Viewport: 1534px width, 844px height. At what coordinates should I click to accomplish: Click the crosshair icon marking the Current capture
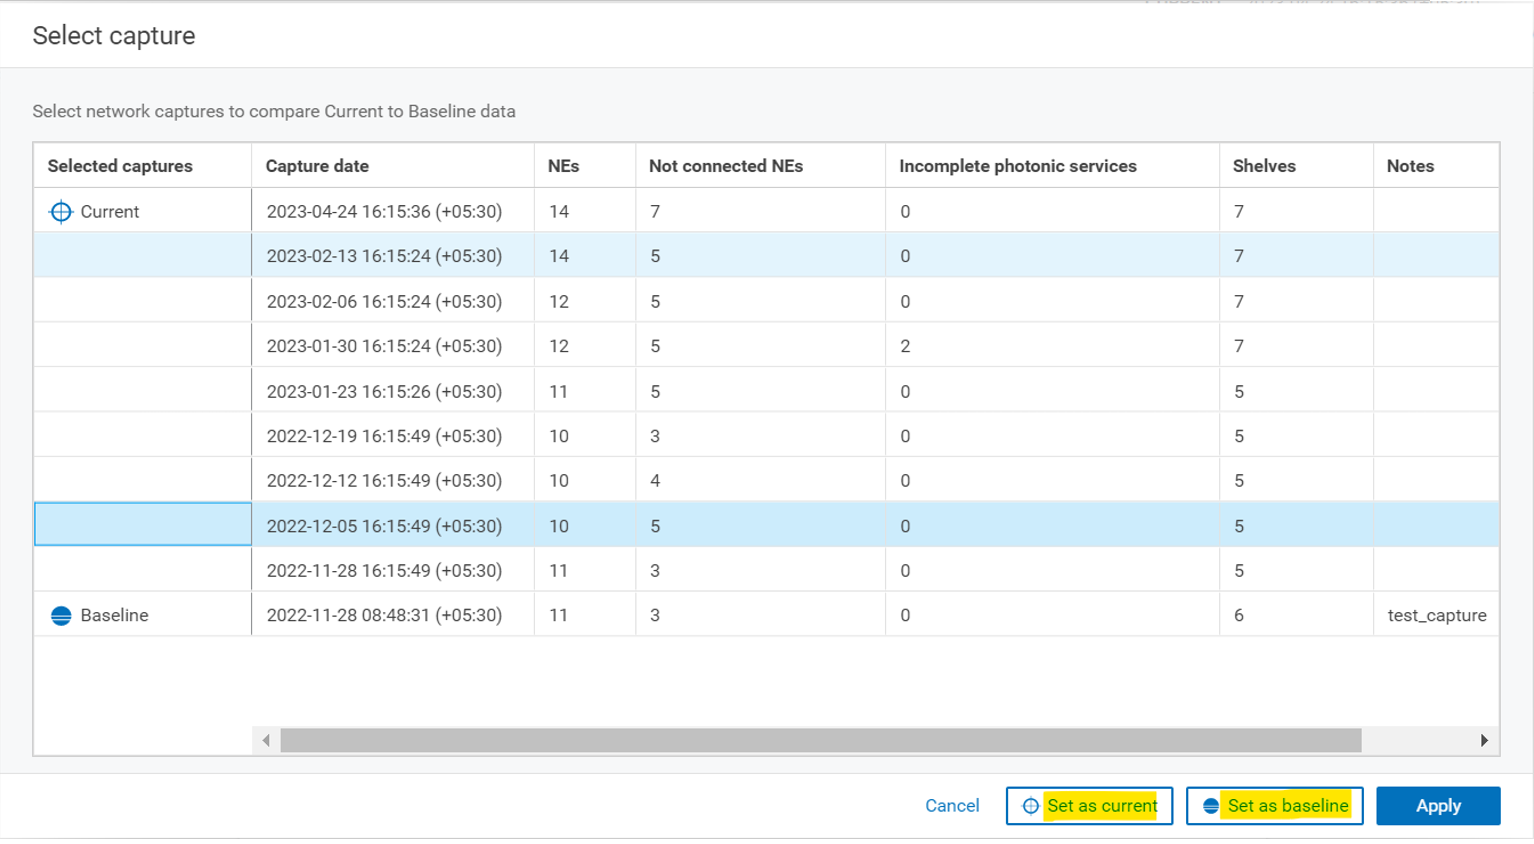[x=61, y=211]
